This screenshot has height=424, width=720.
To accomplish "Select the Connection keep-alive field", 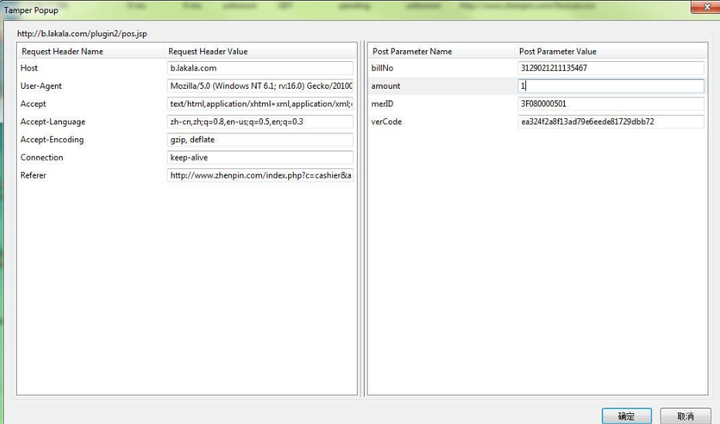I will [260, 158].
